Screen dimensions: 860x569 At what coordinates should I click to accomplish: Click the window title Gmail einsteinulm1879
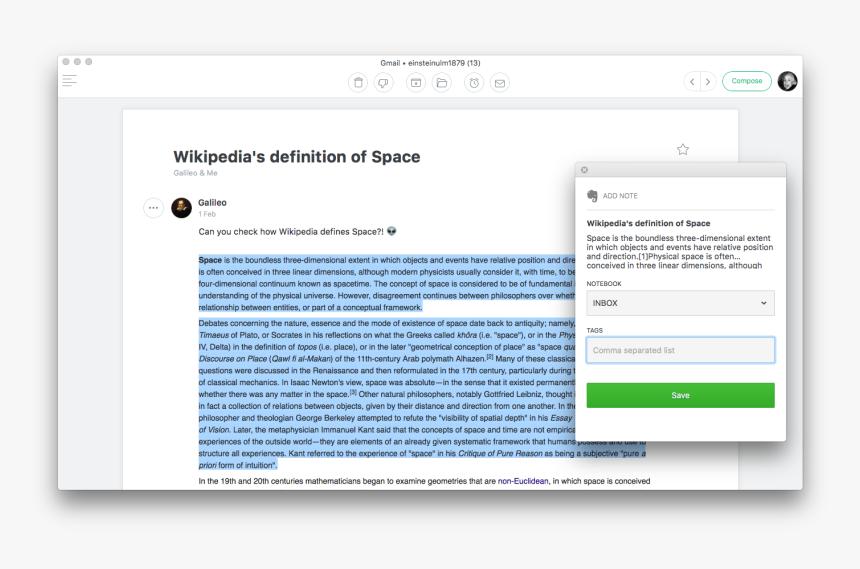pyautogui.click(x=431, y=63)
